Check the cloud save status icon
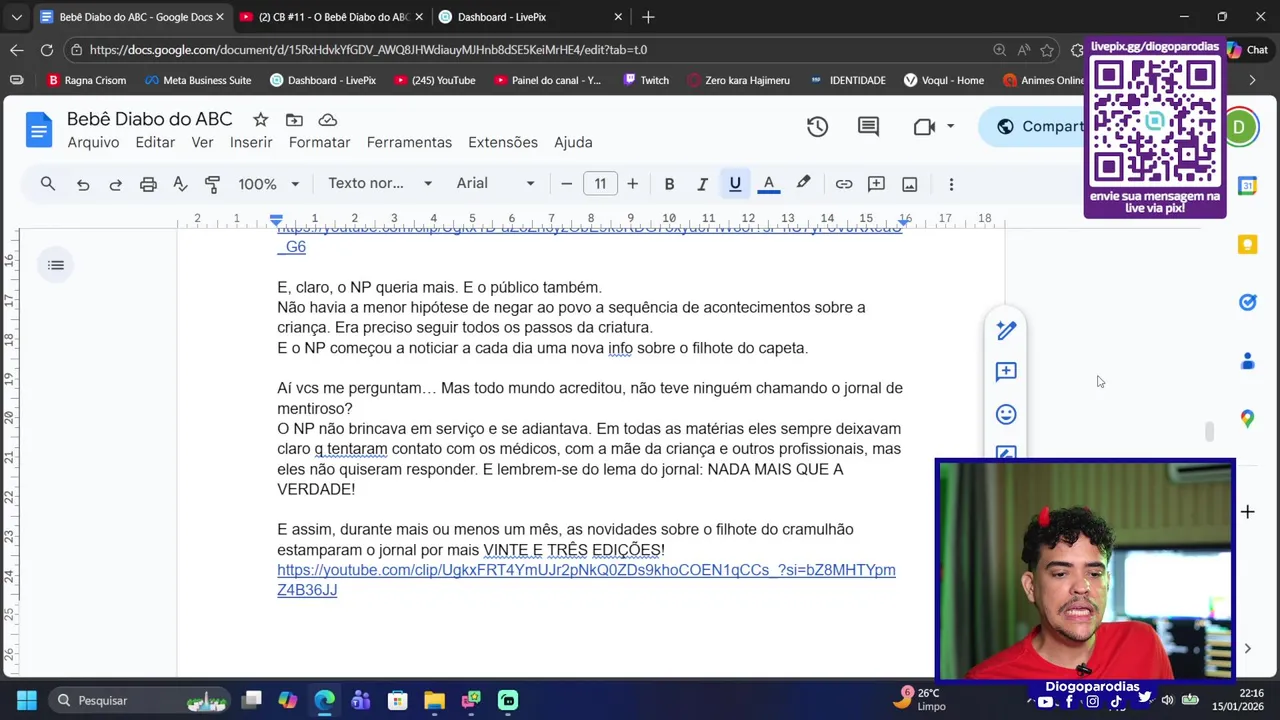The image size is (1280, 720). (x=326, y=120)
